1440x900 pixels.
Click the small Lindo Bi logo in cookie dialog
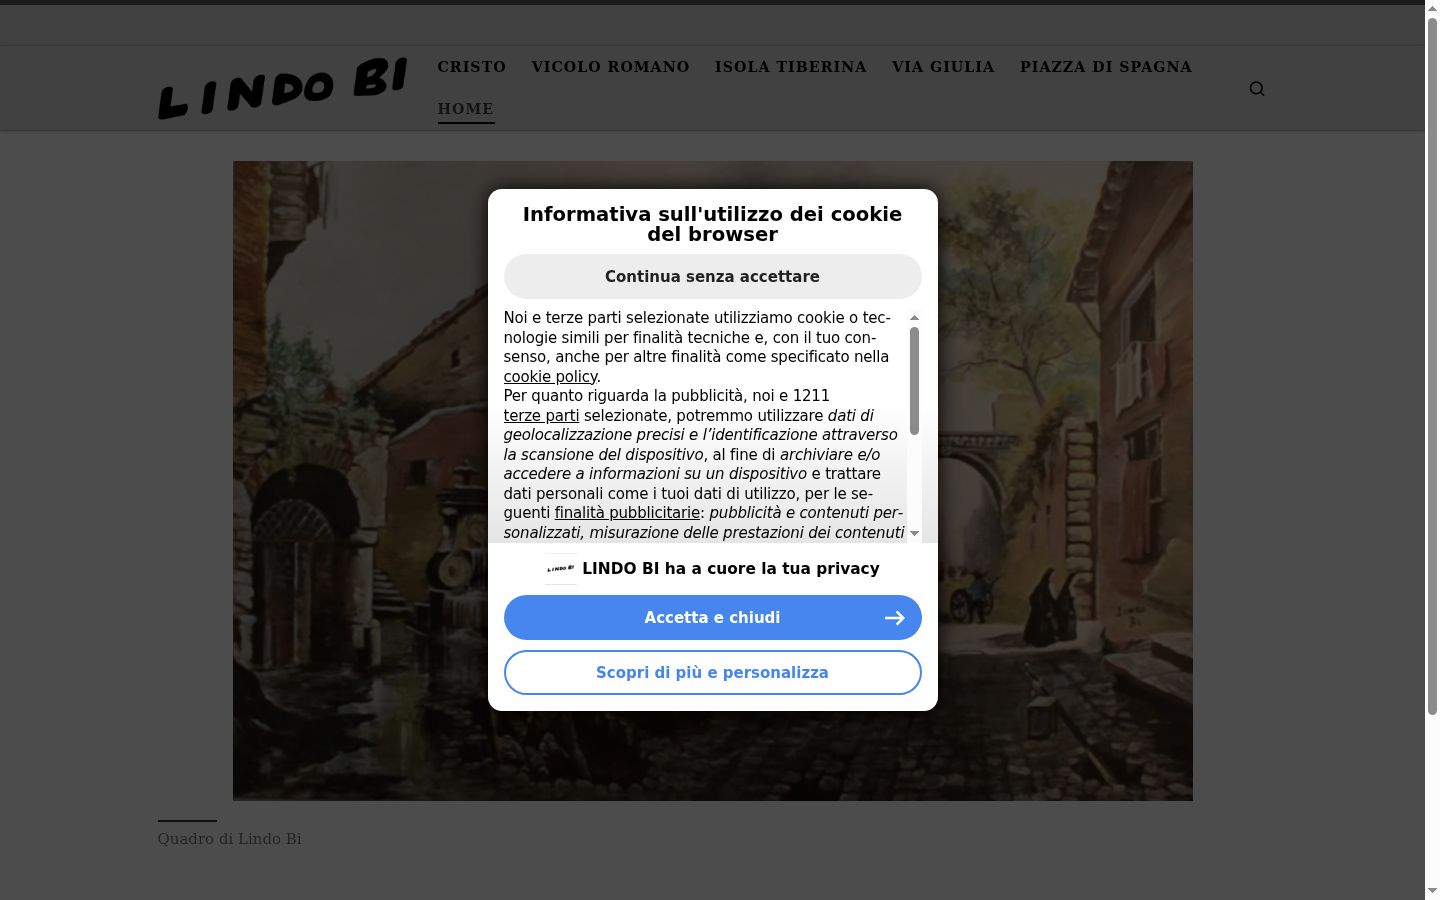pyautogui.click(x=561, y=569)
